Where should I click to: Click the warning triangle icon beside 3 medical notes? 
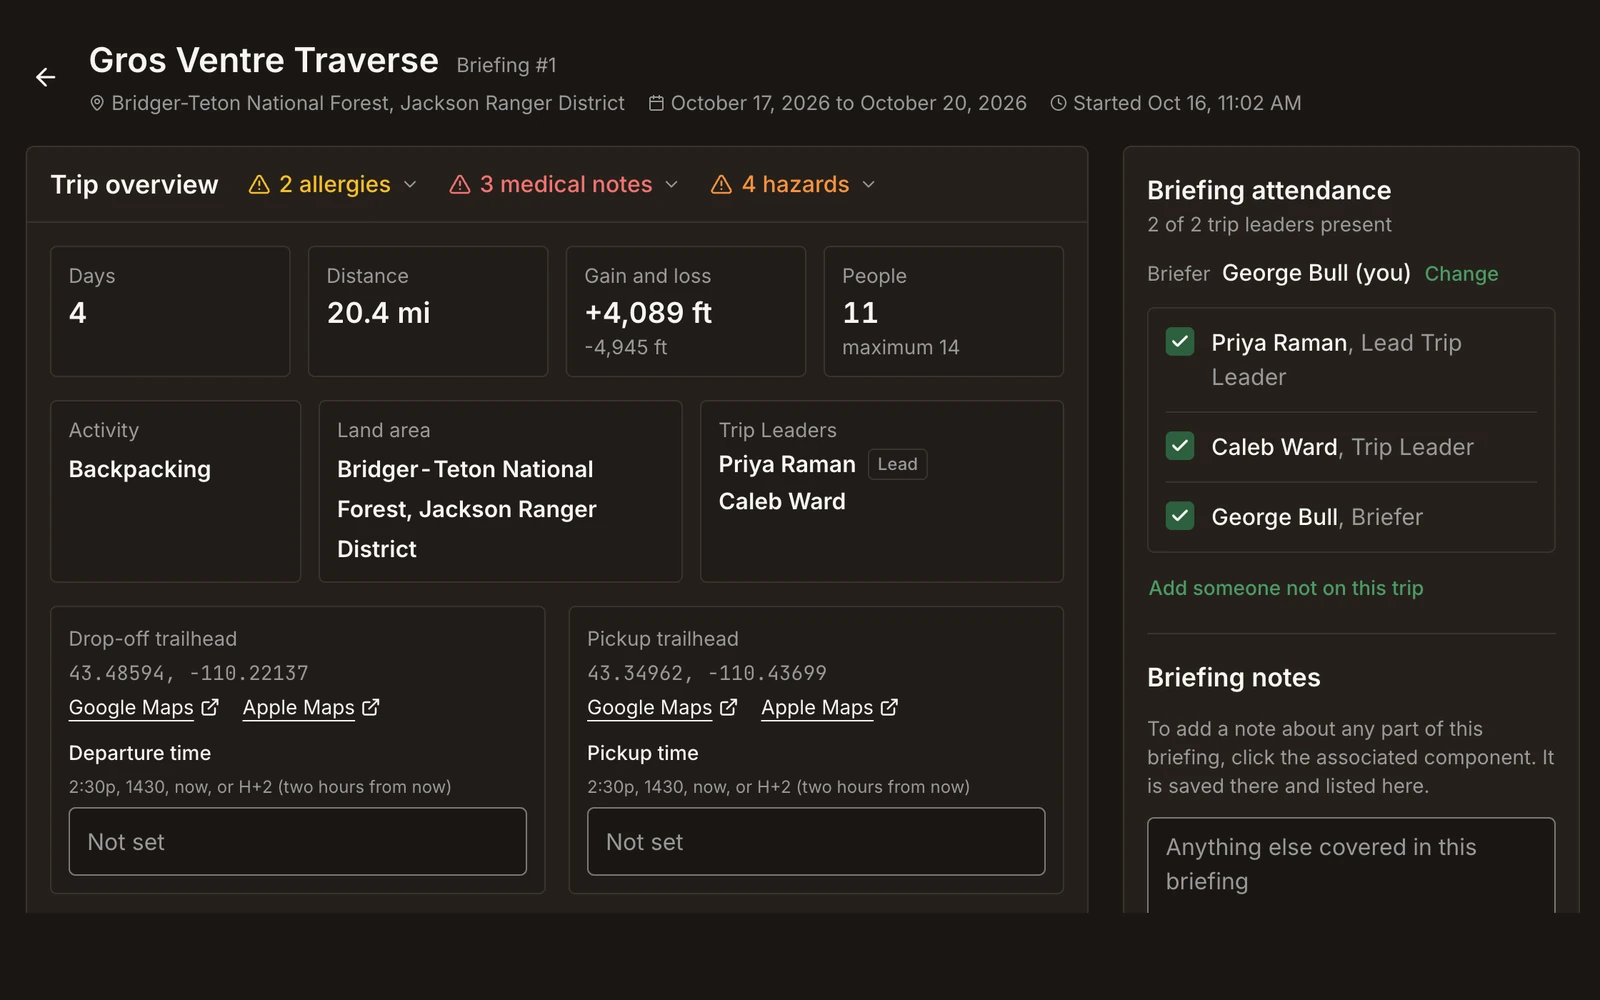[x=460, y=185]
